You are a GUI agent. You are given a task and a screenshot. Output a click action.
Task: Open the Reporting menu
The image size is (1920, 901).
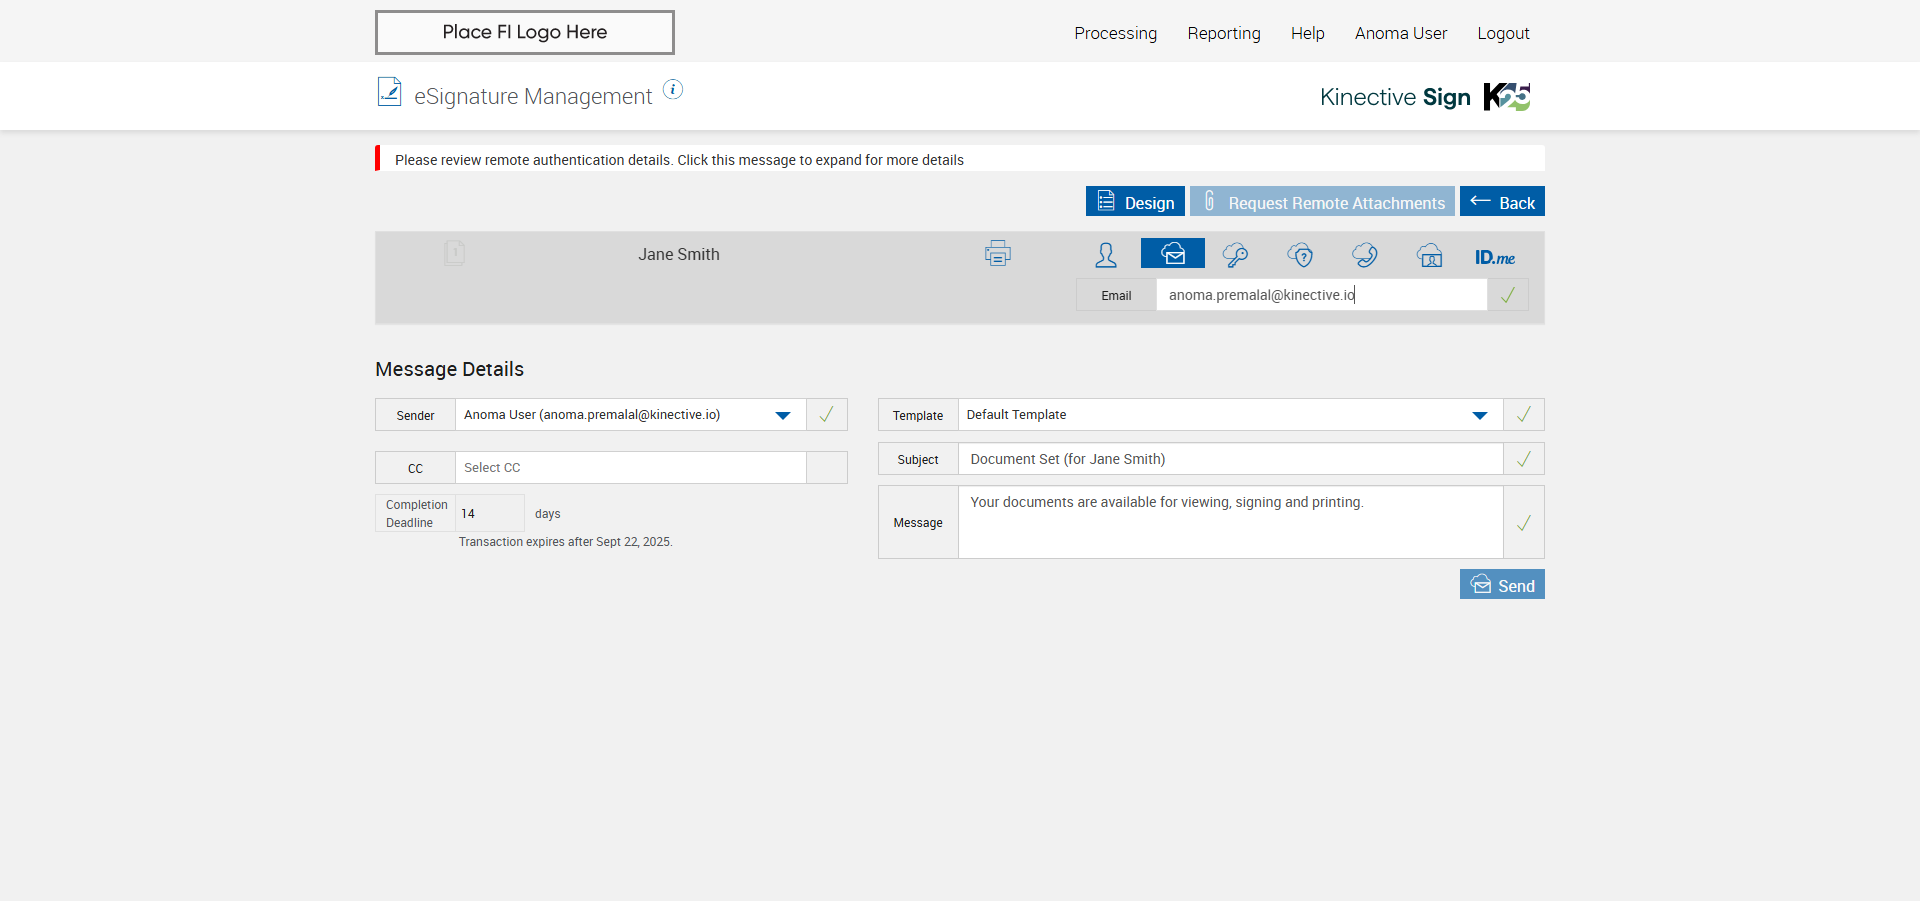point(1223,33)
